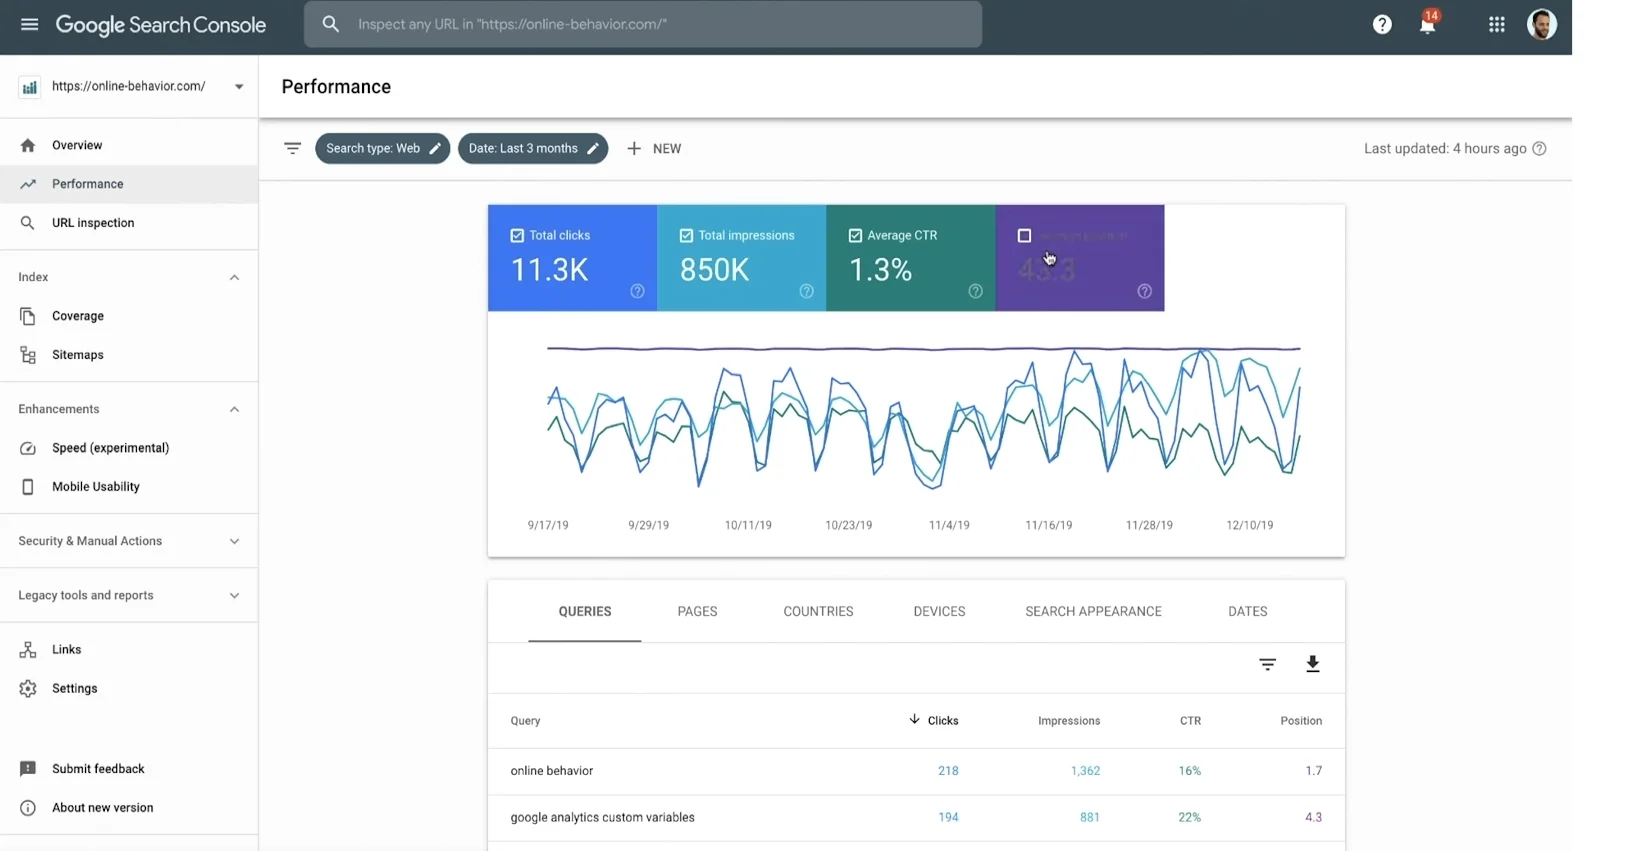Uncheck the Total clicks checkbox
The height and width of the screenshot is (851, 1636).
(x=517, y=236)
